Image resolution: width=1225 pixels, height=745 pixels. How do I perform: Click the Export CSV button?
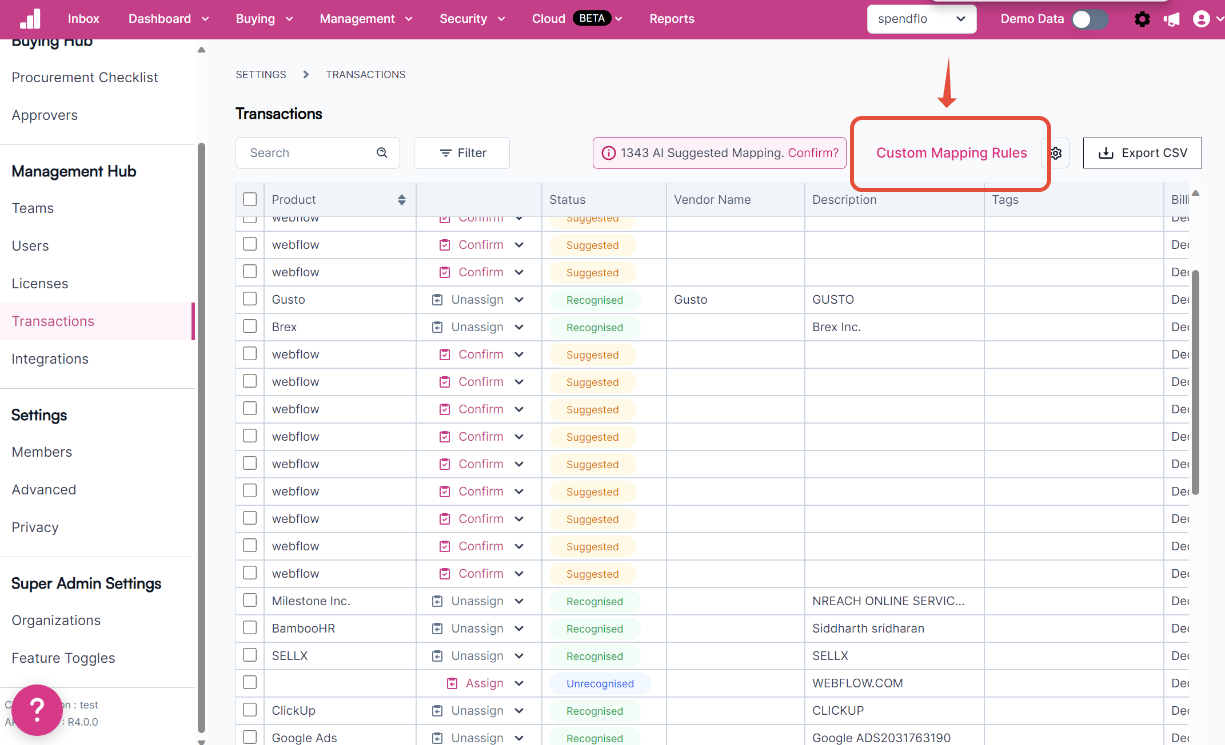(x=1142, y=153)
